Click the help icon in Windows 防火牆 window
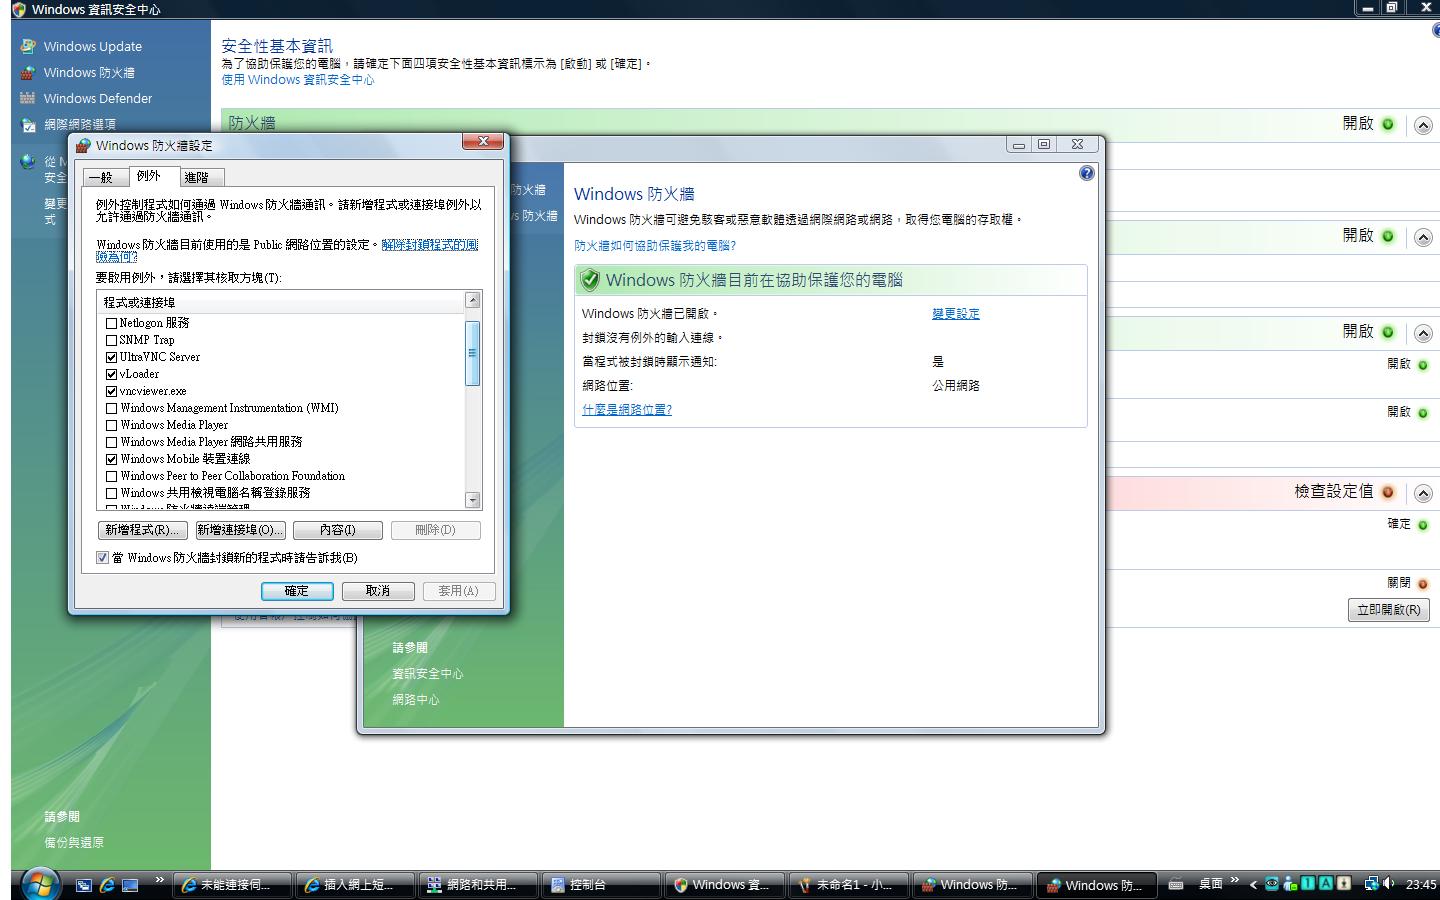Screen dimensions: 1440x900 [1087, 173]
